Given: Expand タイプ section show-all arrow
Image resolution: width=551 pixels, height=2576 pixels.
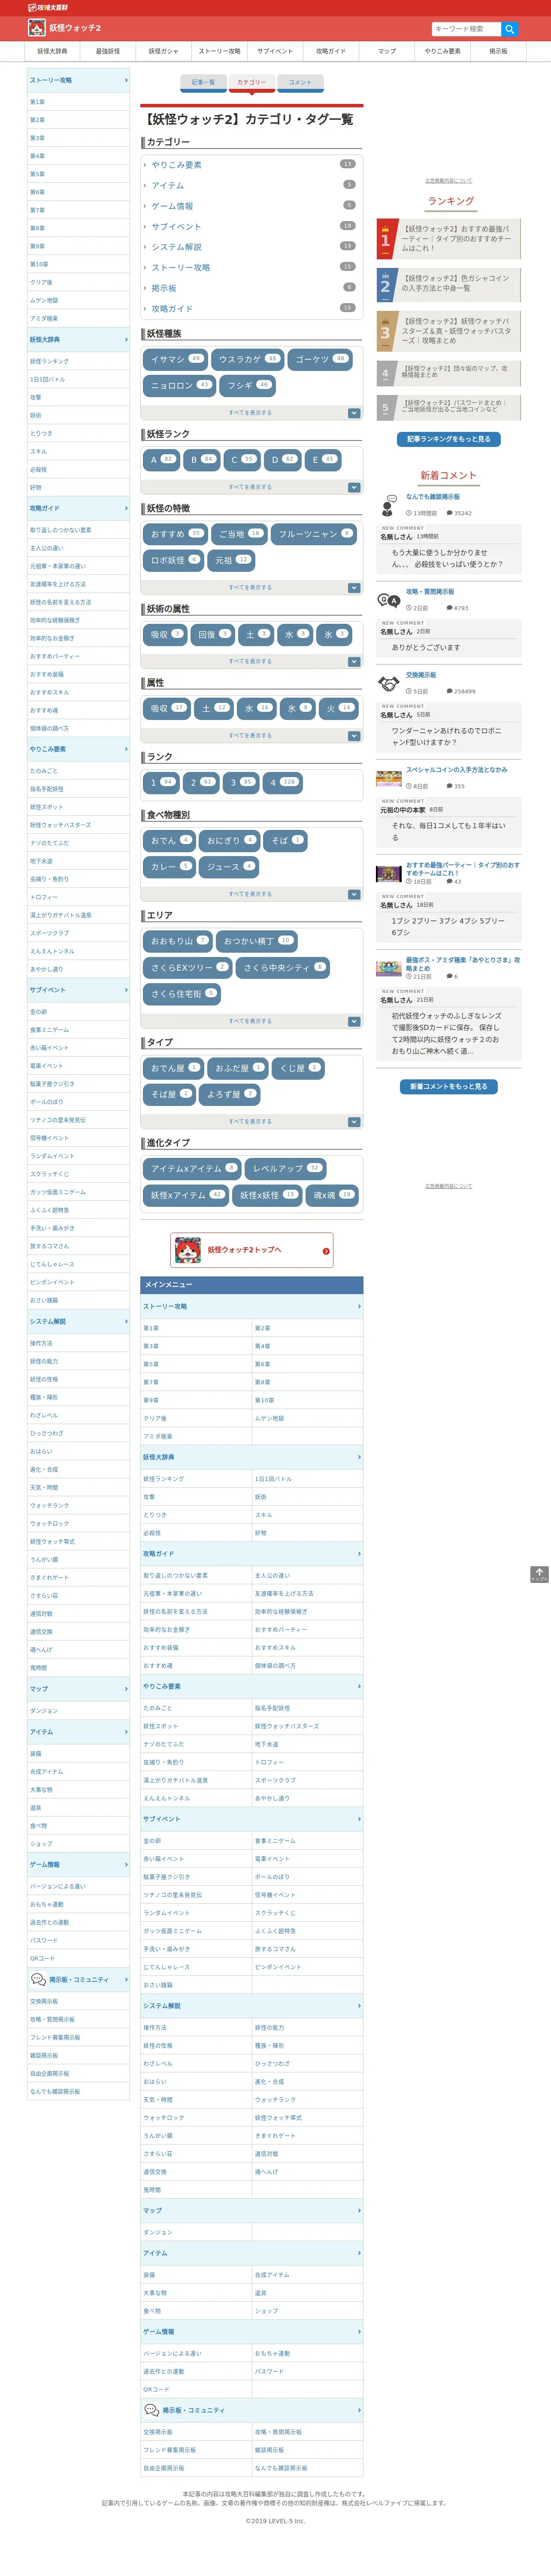Looking at the screenshot, I should click(x=354, y=1121).
